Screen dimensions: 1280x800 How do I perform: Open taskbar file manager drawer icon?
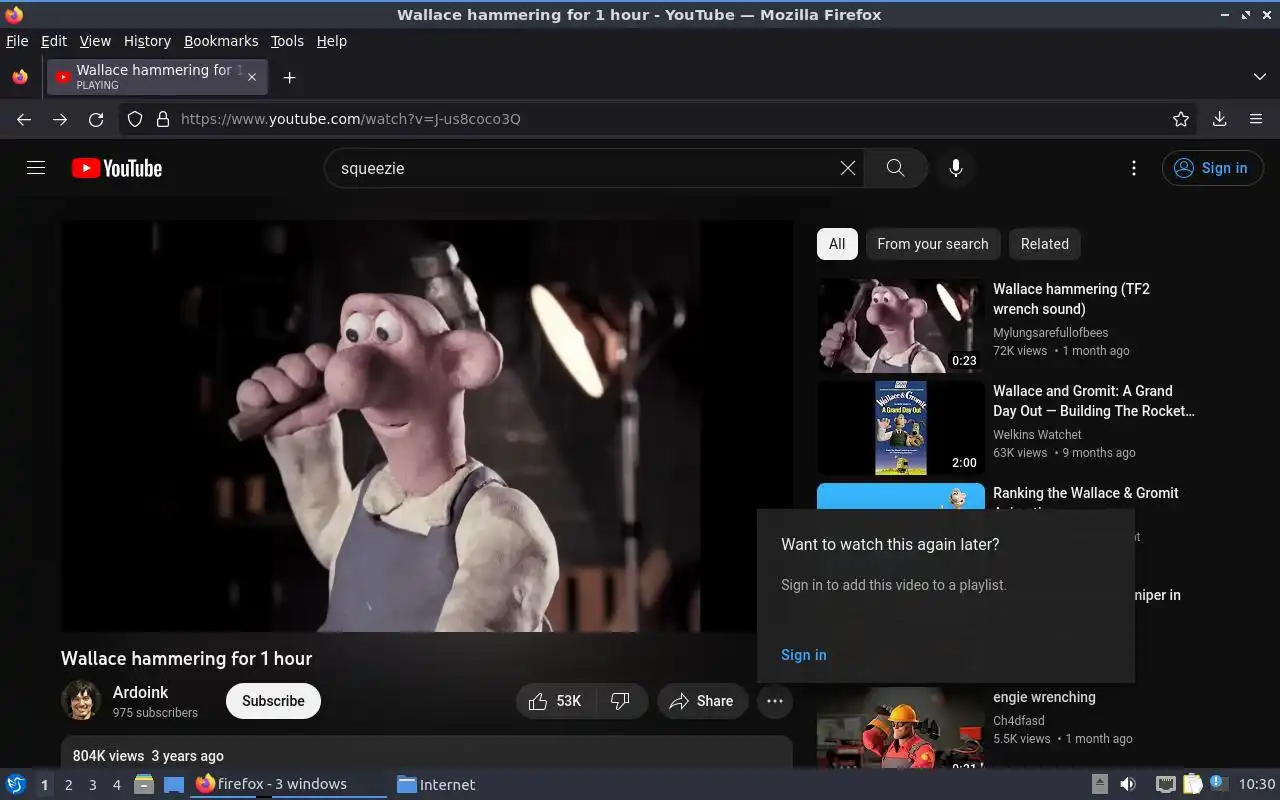[144, 784]
